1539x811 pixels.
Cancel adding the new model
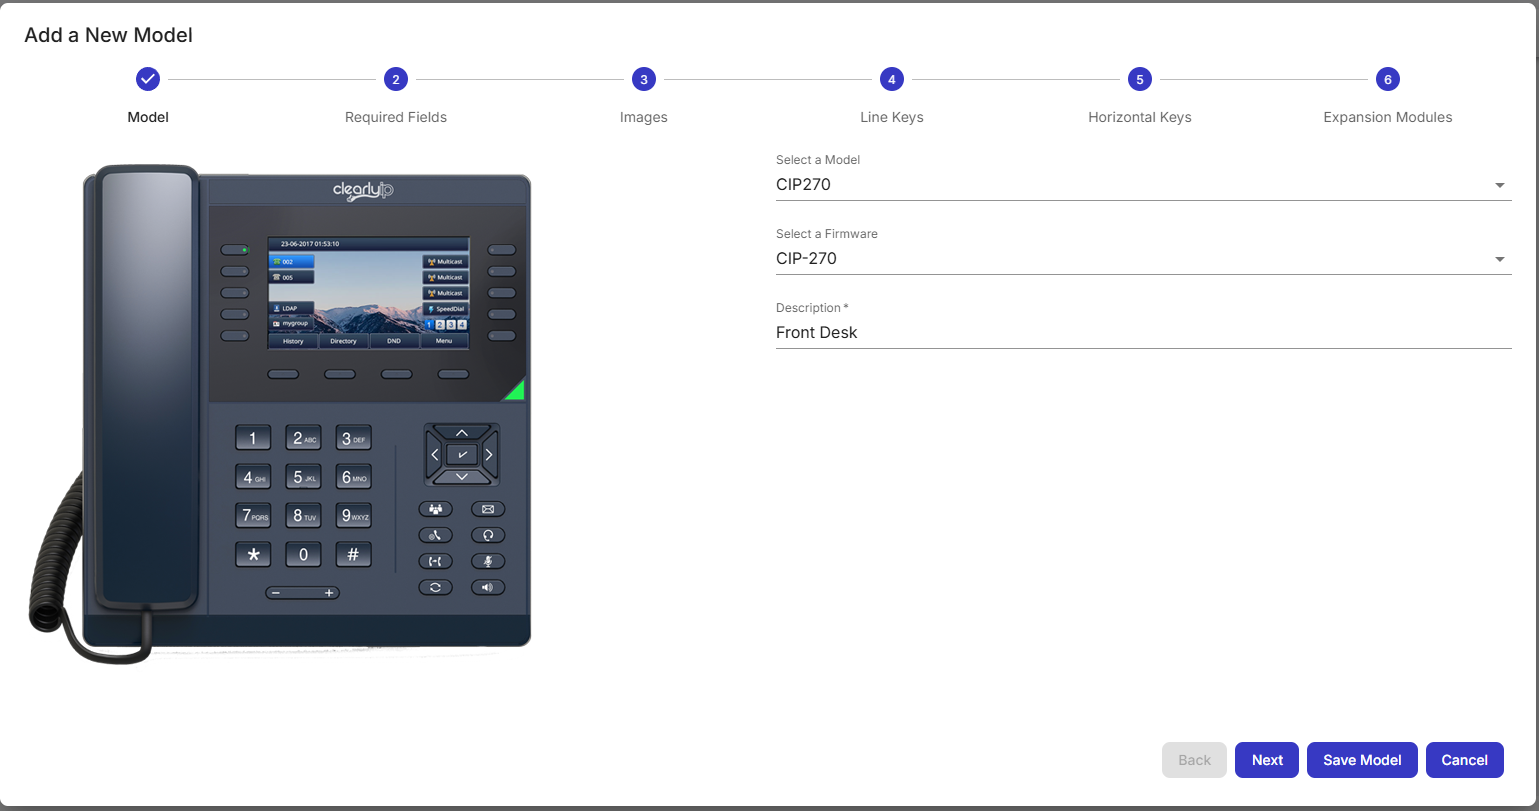click(x=1465, y=760)
